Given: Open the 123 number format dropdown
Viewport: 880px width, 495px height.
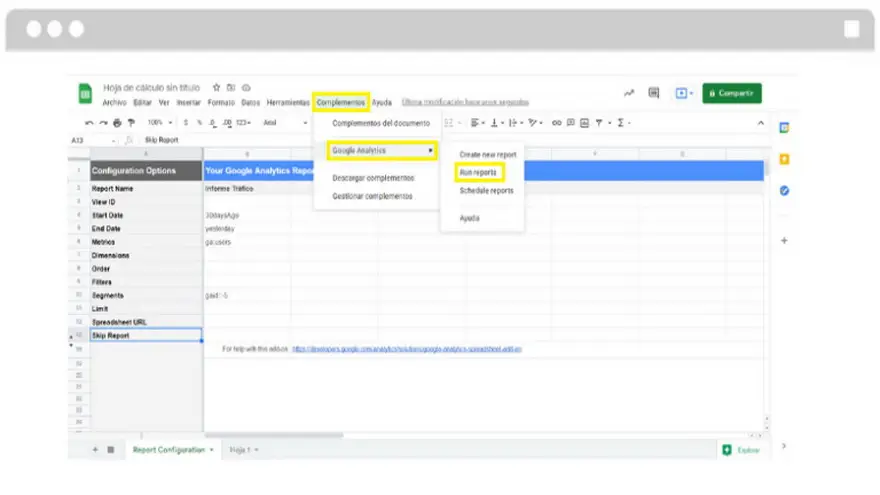Looking at the screenshot, I should point(244,122).
